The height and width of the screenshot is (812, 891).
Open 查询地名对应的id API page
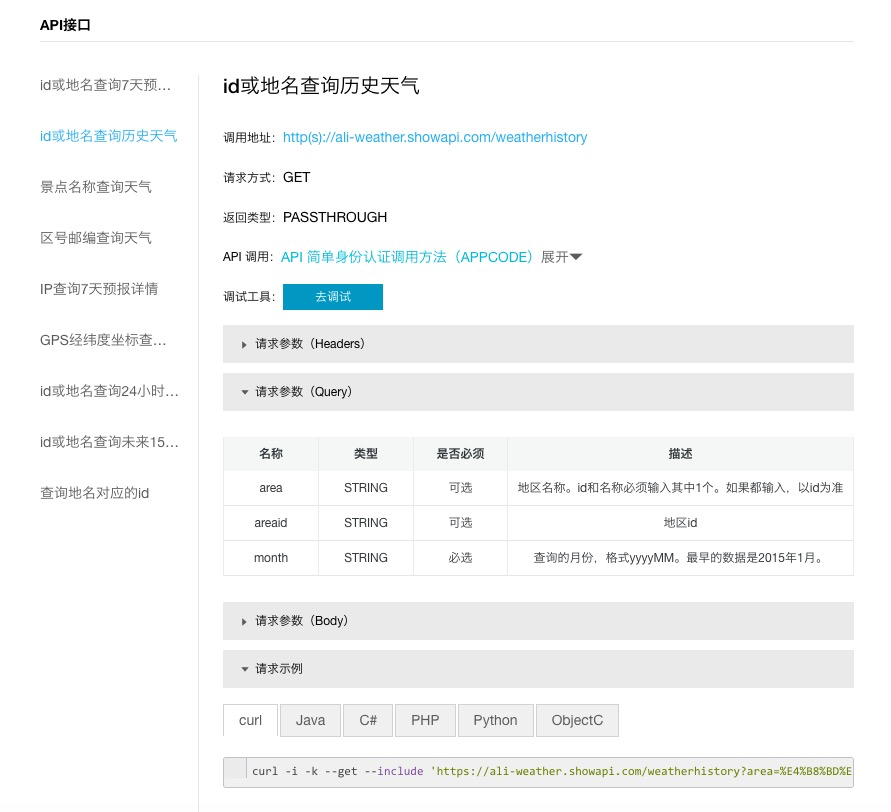[95, 493]
